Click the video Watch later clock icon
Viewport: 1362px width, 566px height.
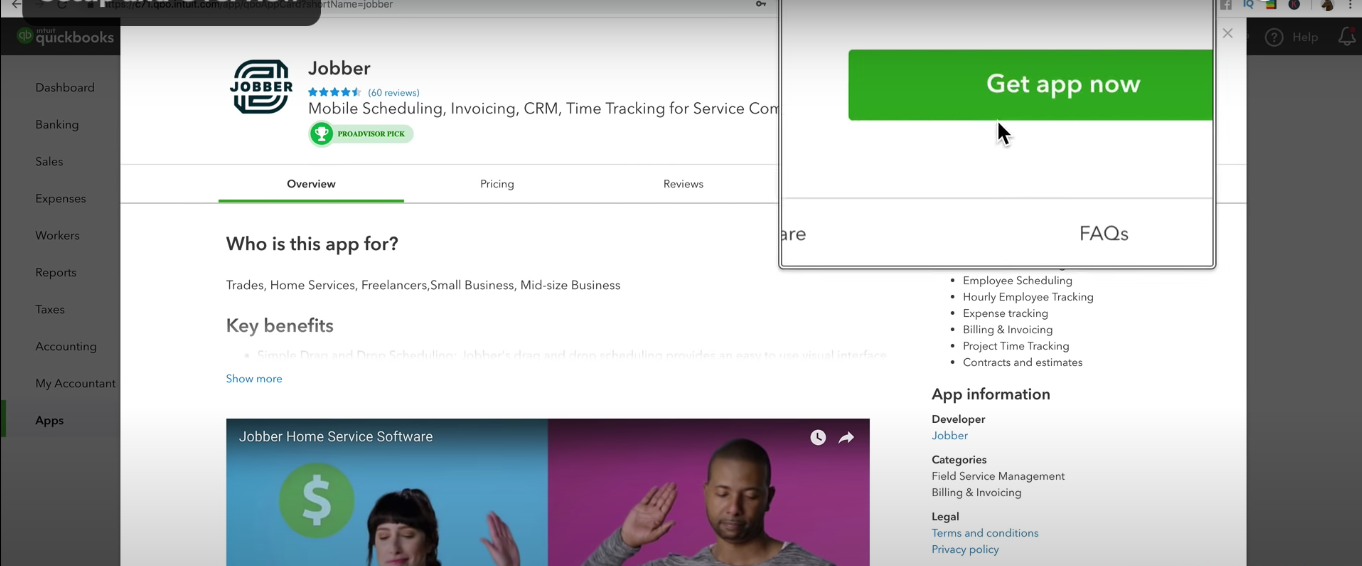[x=818, y=438]
